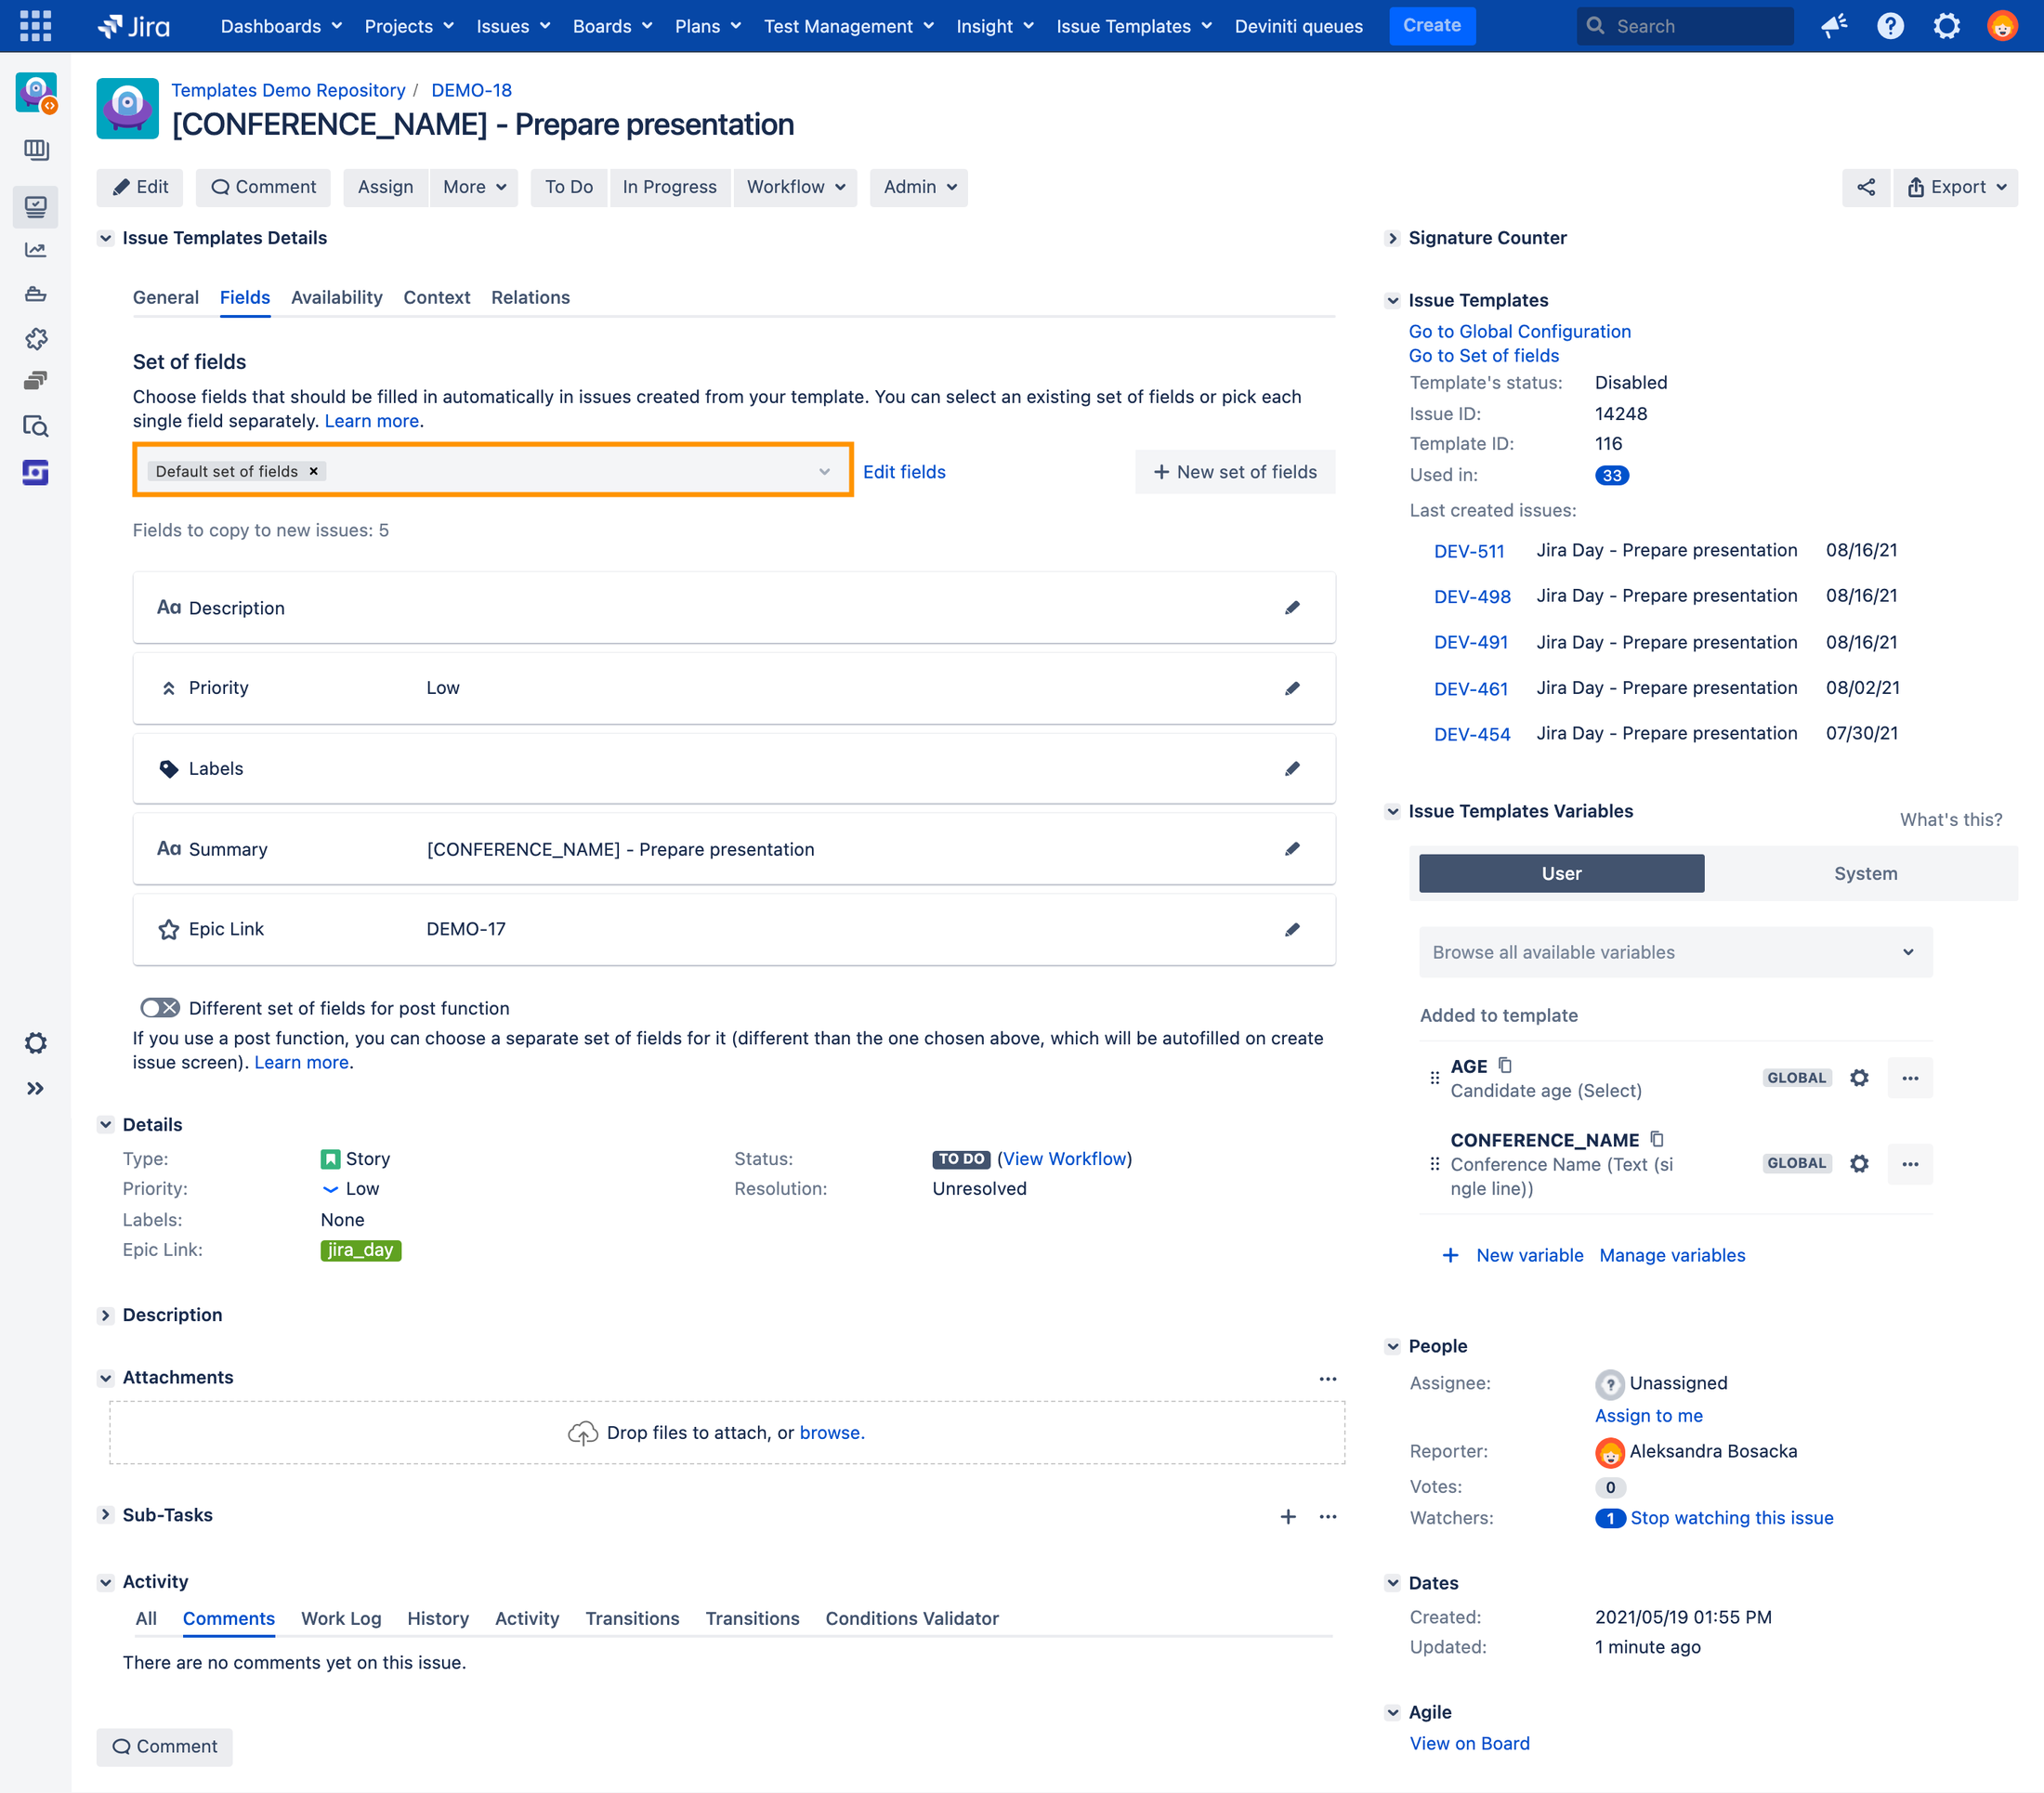Screen dimensions: 2044x1793
Task: Open settings gear for AGE variable
Action: pyautogui.click(x=1859, y=1077)
